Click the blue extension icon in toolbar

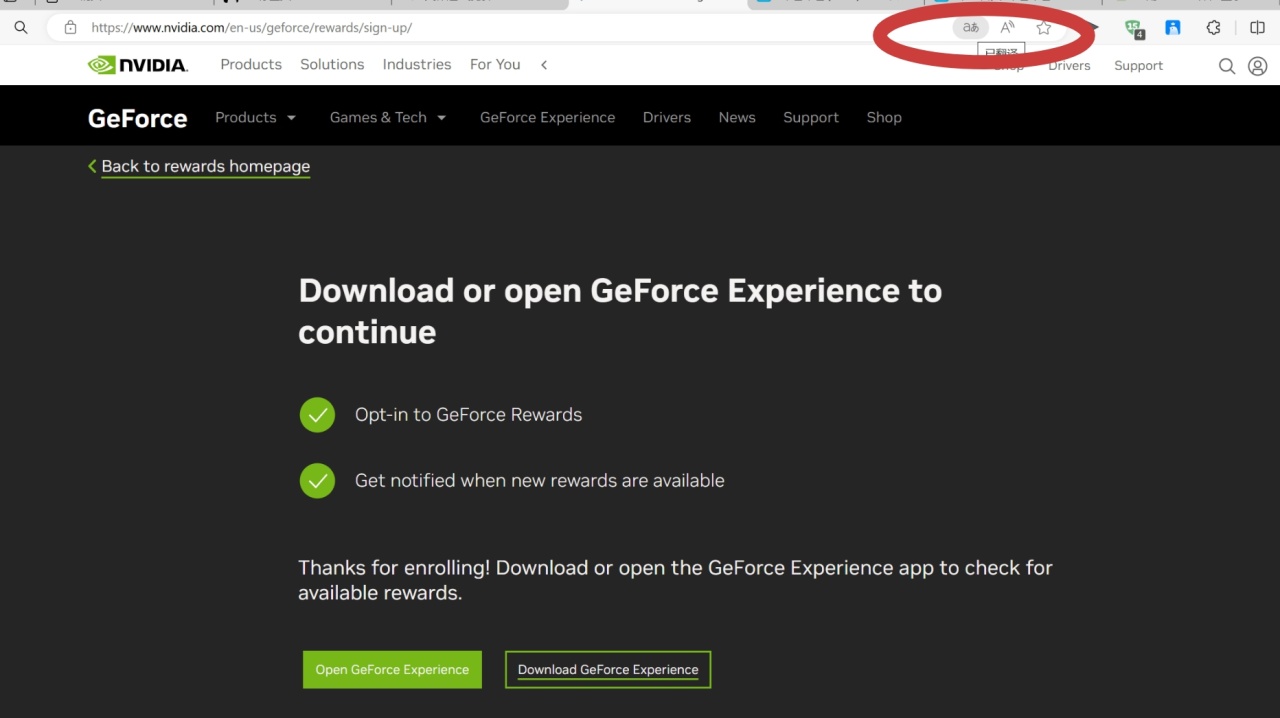(1173, 28)
